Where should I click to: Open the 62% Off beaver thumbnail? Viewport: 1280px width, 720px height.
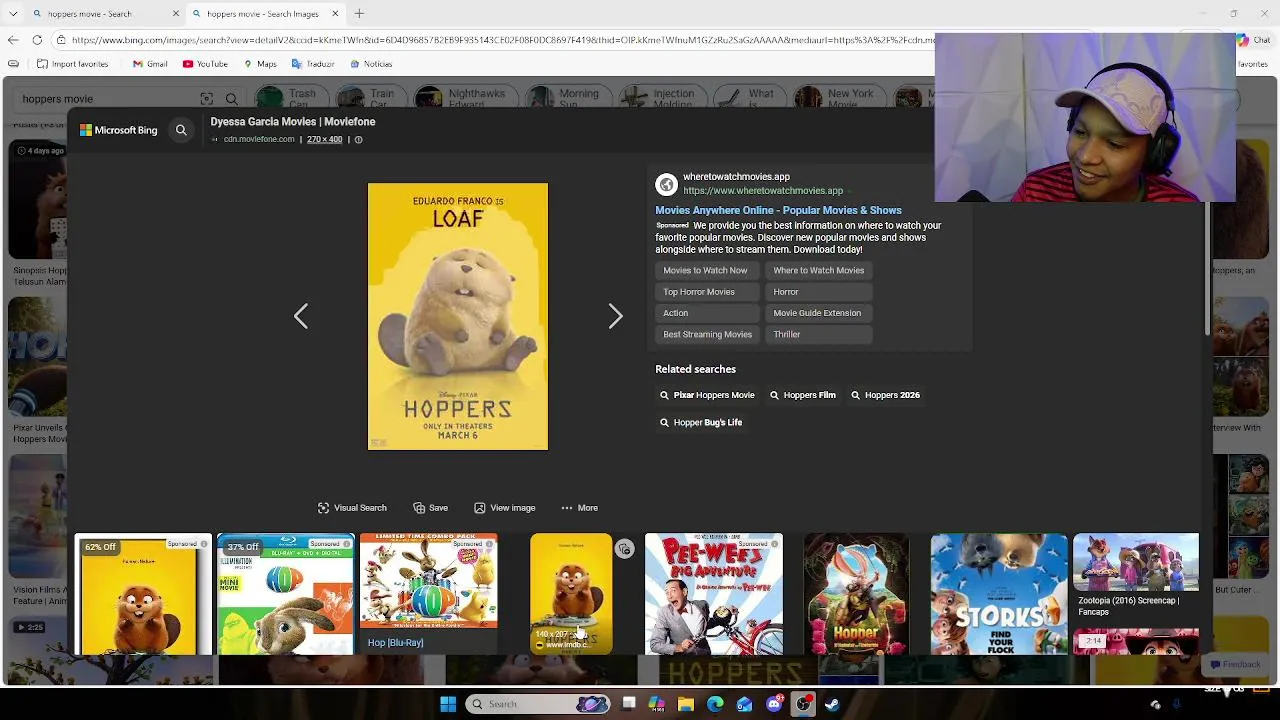click(144, 594)
